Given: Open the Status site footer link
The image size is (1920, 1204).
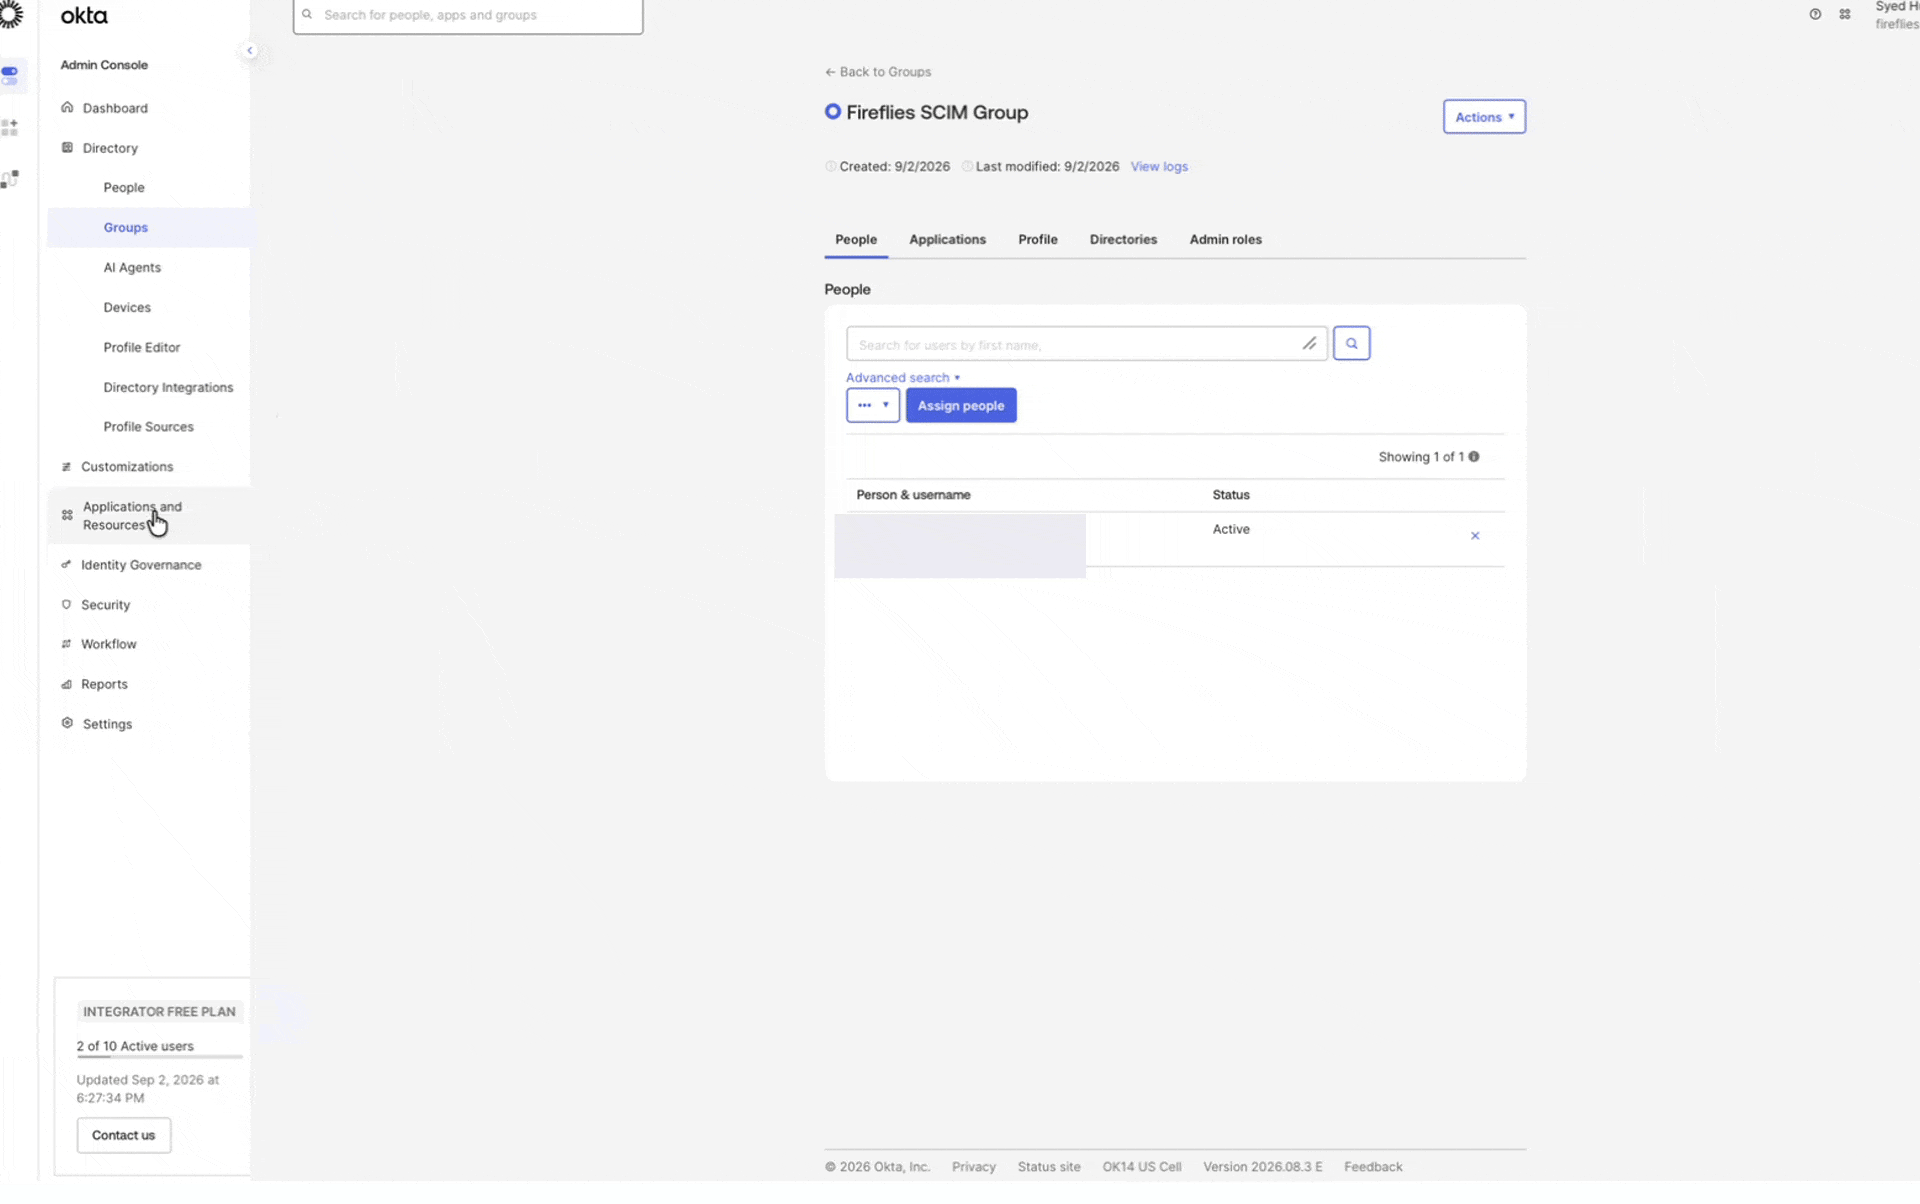Looking at the screenshot, I should coord(1049,1167).
